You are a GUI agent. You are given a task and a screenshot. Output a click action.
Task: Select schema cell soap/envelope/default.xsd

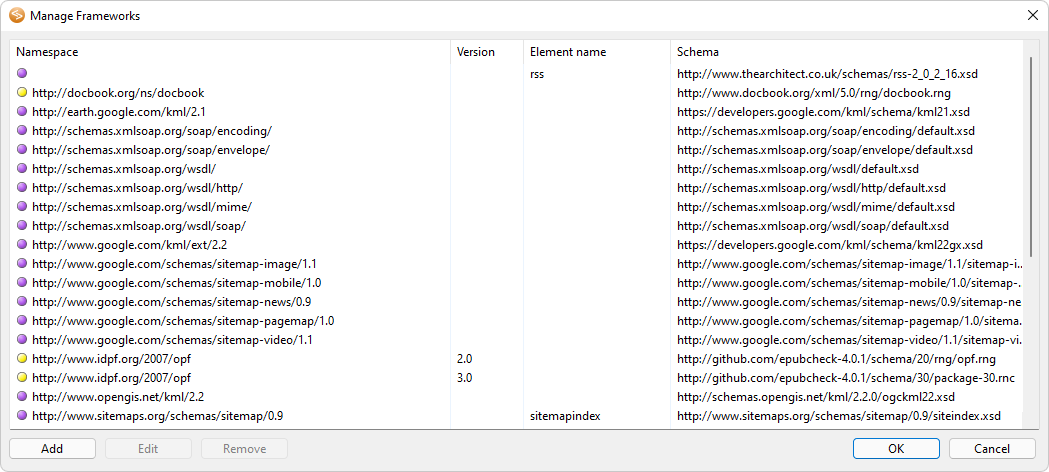[x=825, y=150]
